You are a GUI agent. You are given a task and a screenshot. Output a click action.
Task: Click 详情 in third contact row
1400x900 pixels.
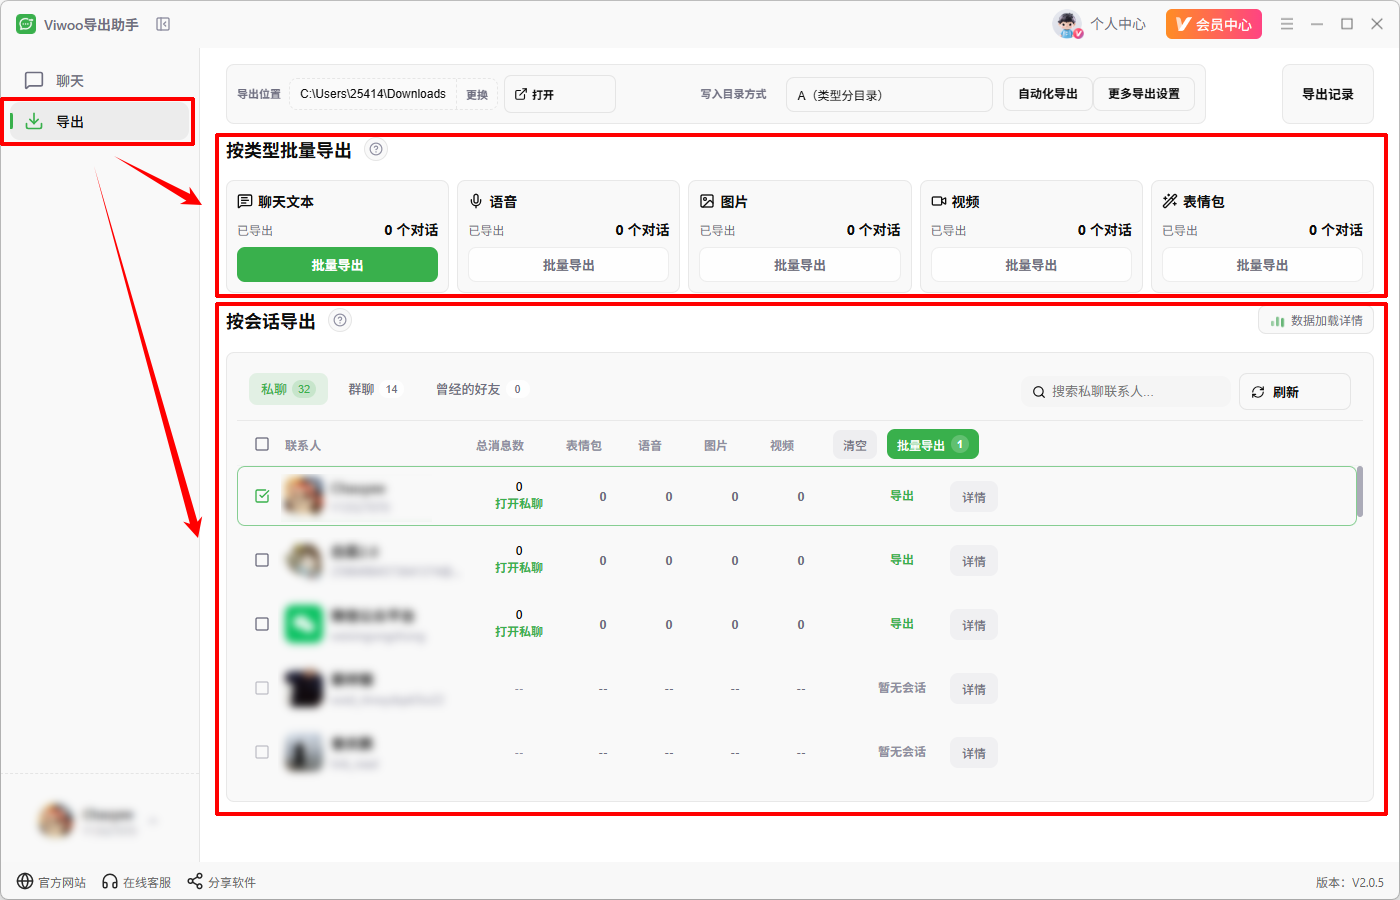click(x=974, y=625)
